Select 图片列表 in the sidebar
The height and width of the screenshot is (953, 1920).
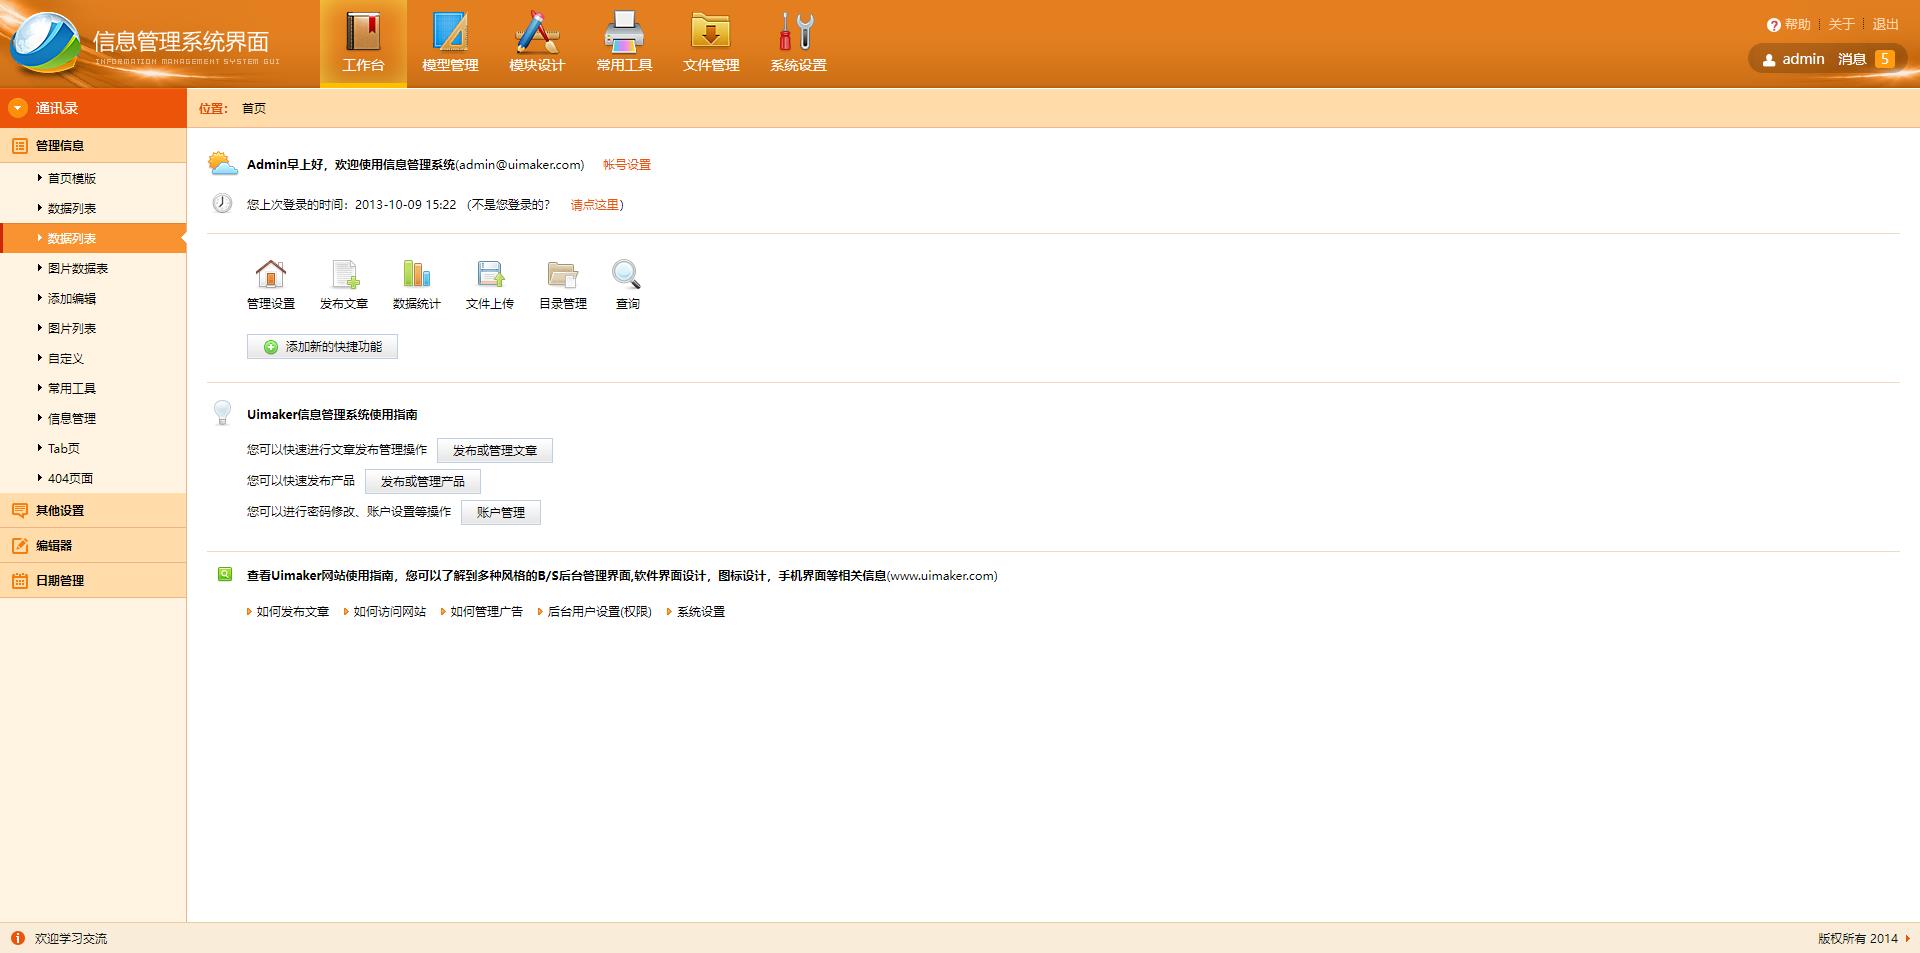[72, 328]
